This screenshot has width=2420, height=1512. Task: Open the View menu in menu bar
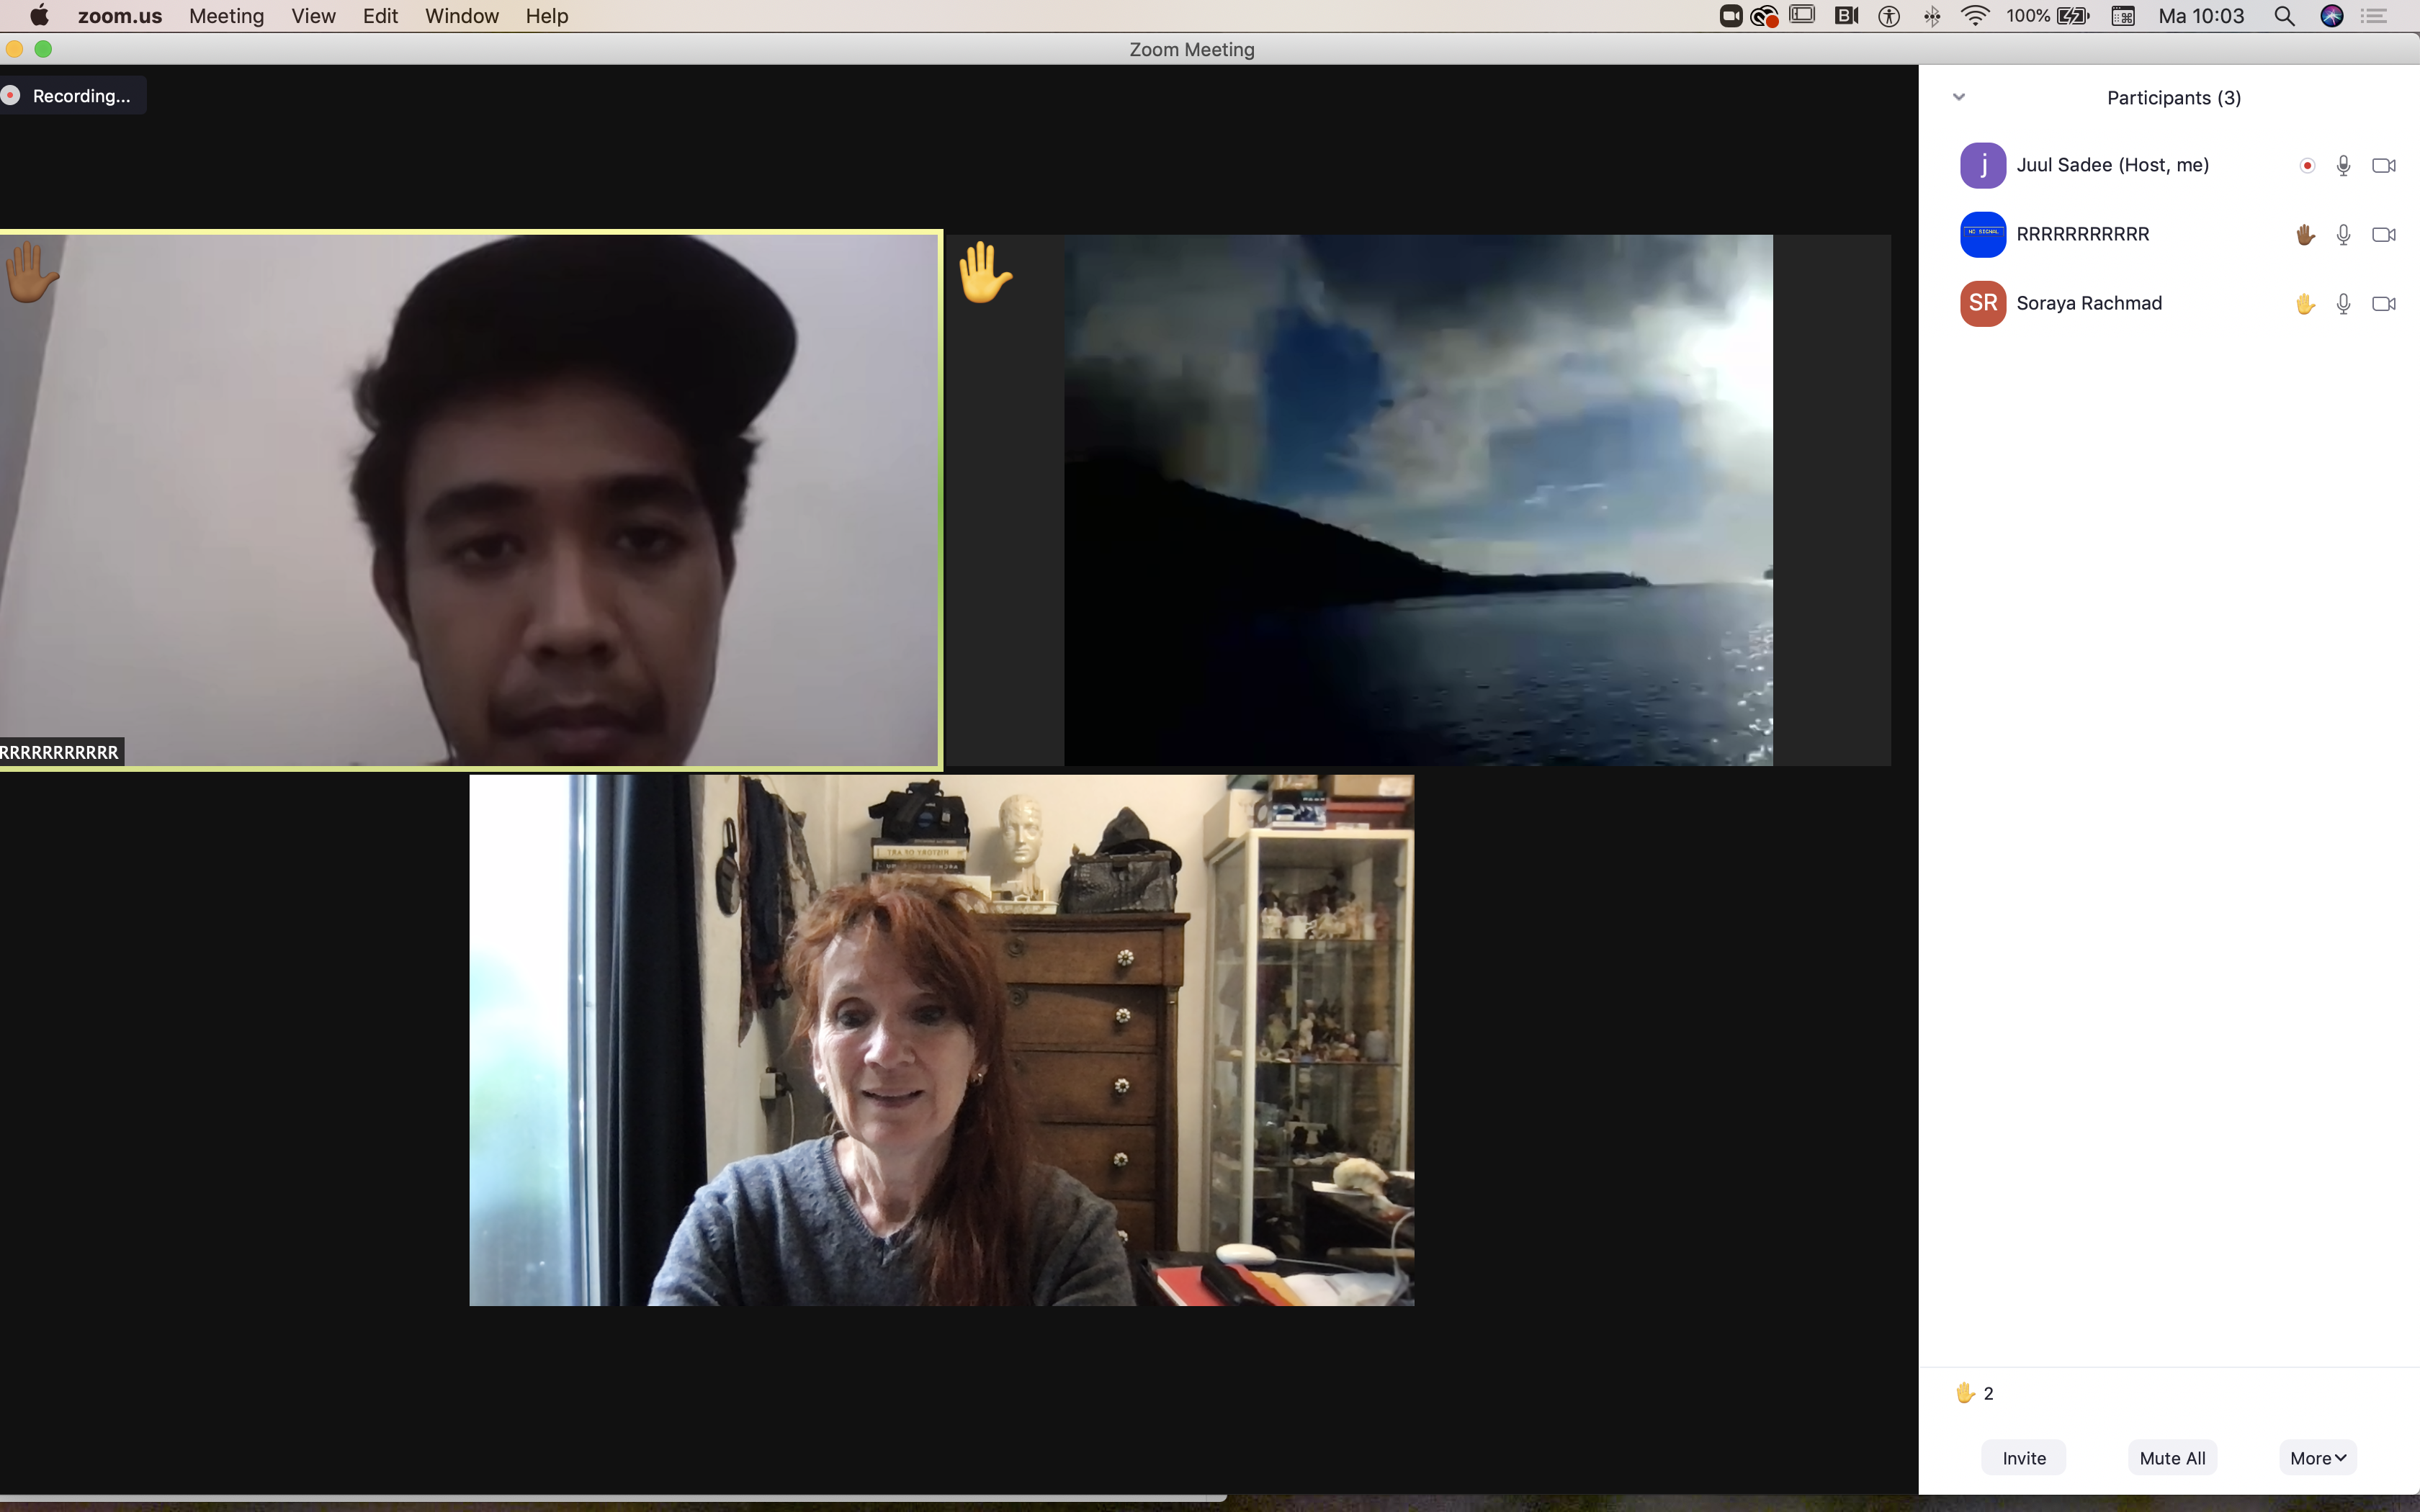click(313, 16)
